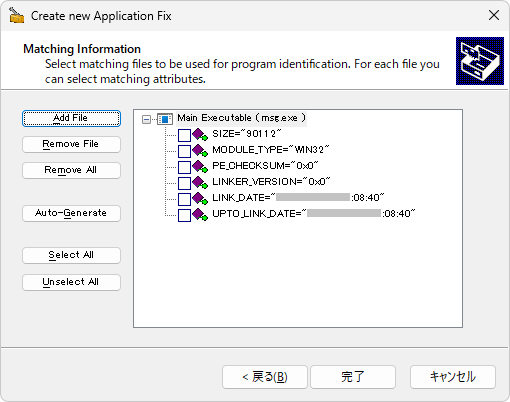Check the SIZE attribute checkbox

184,135
